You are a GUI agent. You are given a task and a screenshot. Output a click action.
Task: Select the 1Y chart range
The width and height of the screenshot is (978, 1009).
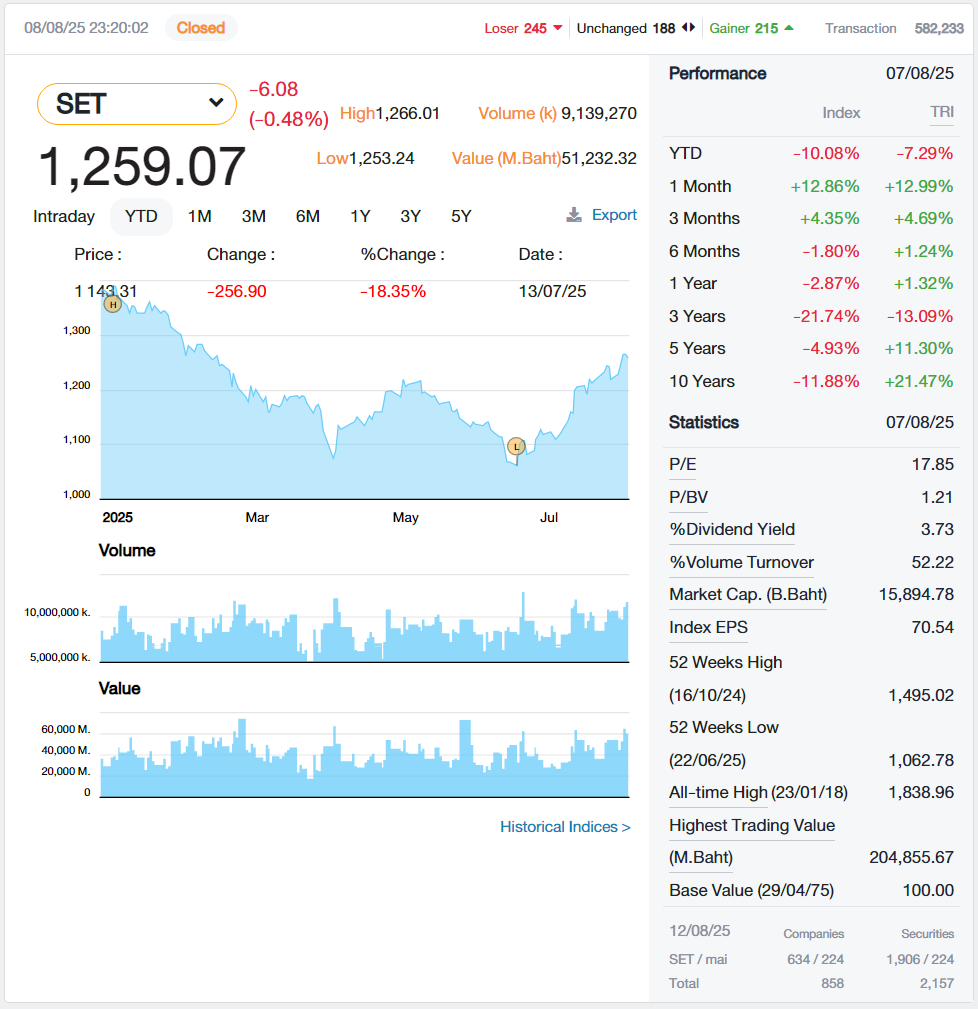360,216
